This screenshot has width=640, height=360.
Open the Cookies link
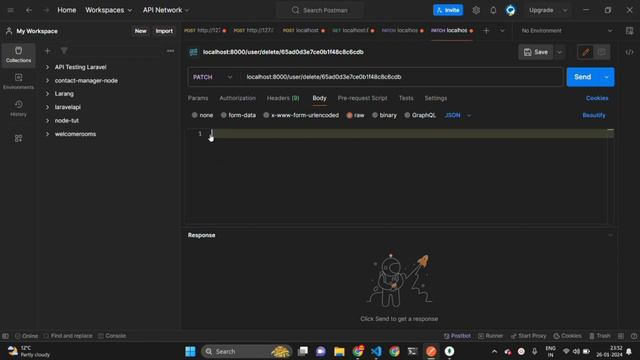tap(597, 98)
